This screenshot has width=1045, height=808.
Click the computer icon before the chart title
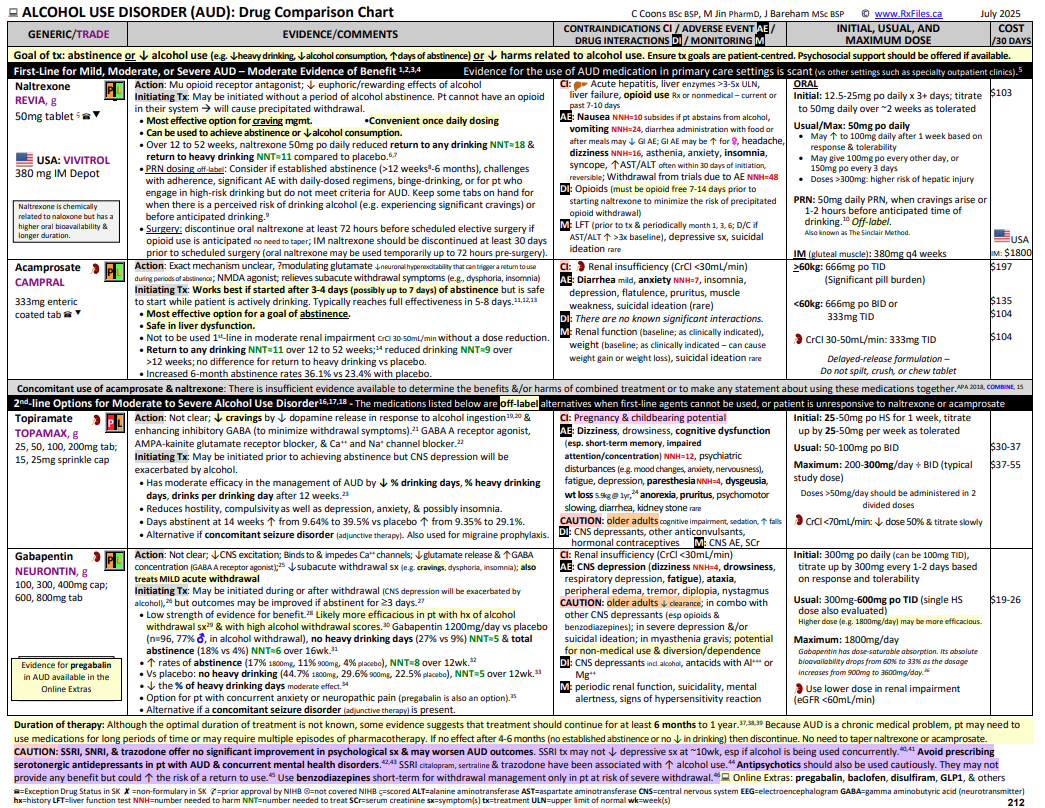tap(13, 13)
